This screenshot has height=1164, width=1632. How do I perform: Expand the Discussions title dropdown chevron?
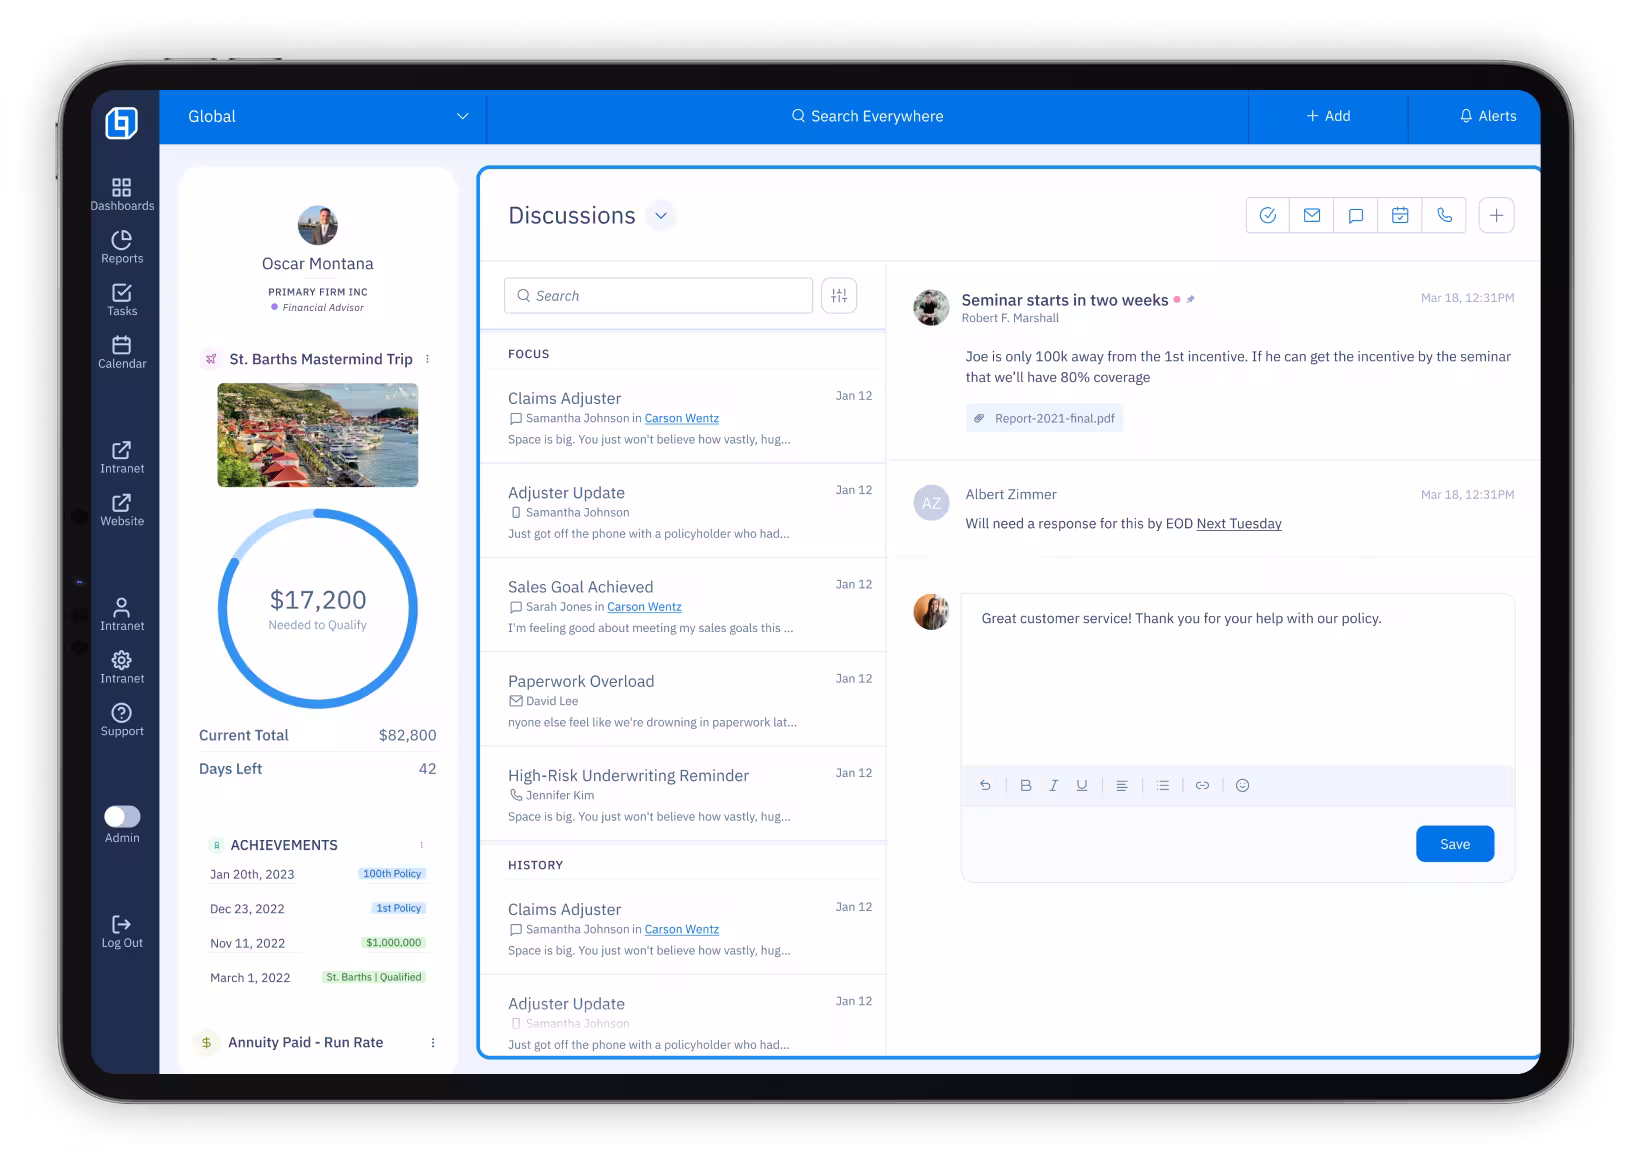click(x=660, y=216)
